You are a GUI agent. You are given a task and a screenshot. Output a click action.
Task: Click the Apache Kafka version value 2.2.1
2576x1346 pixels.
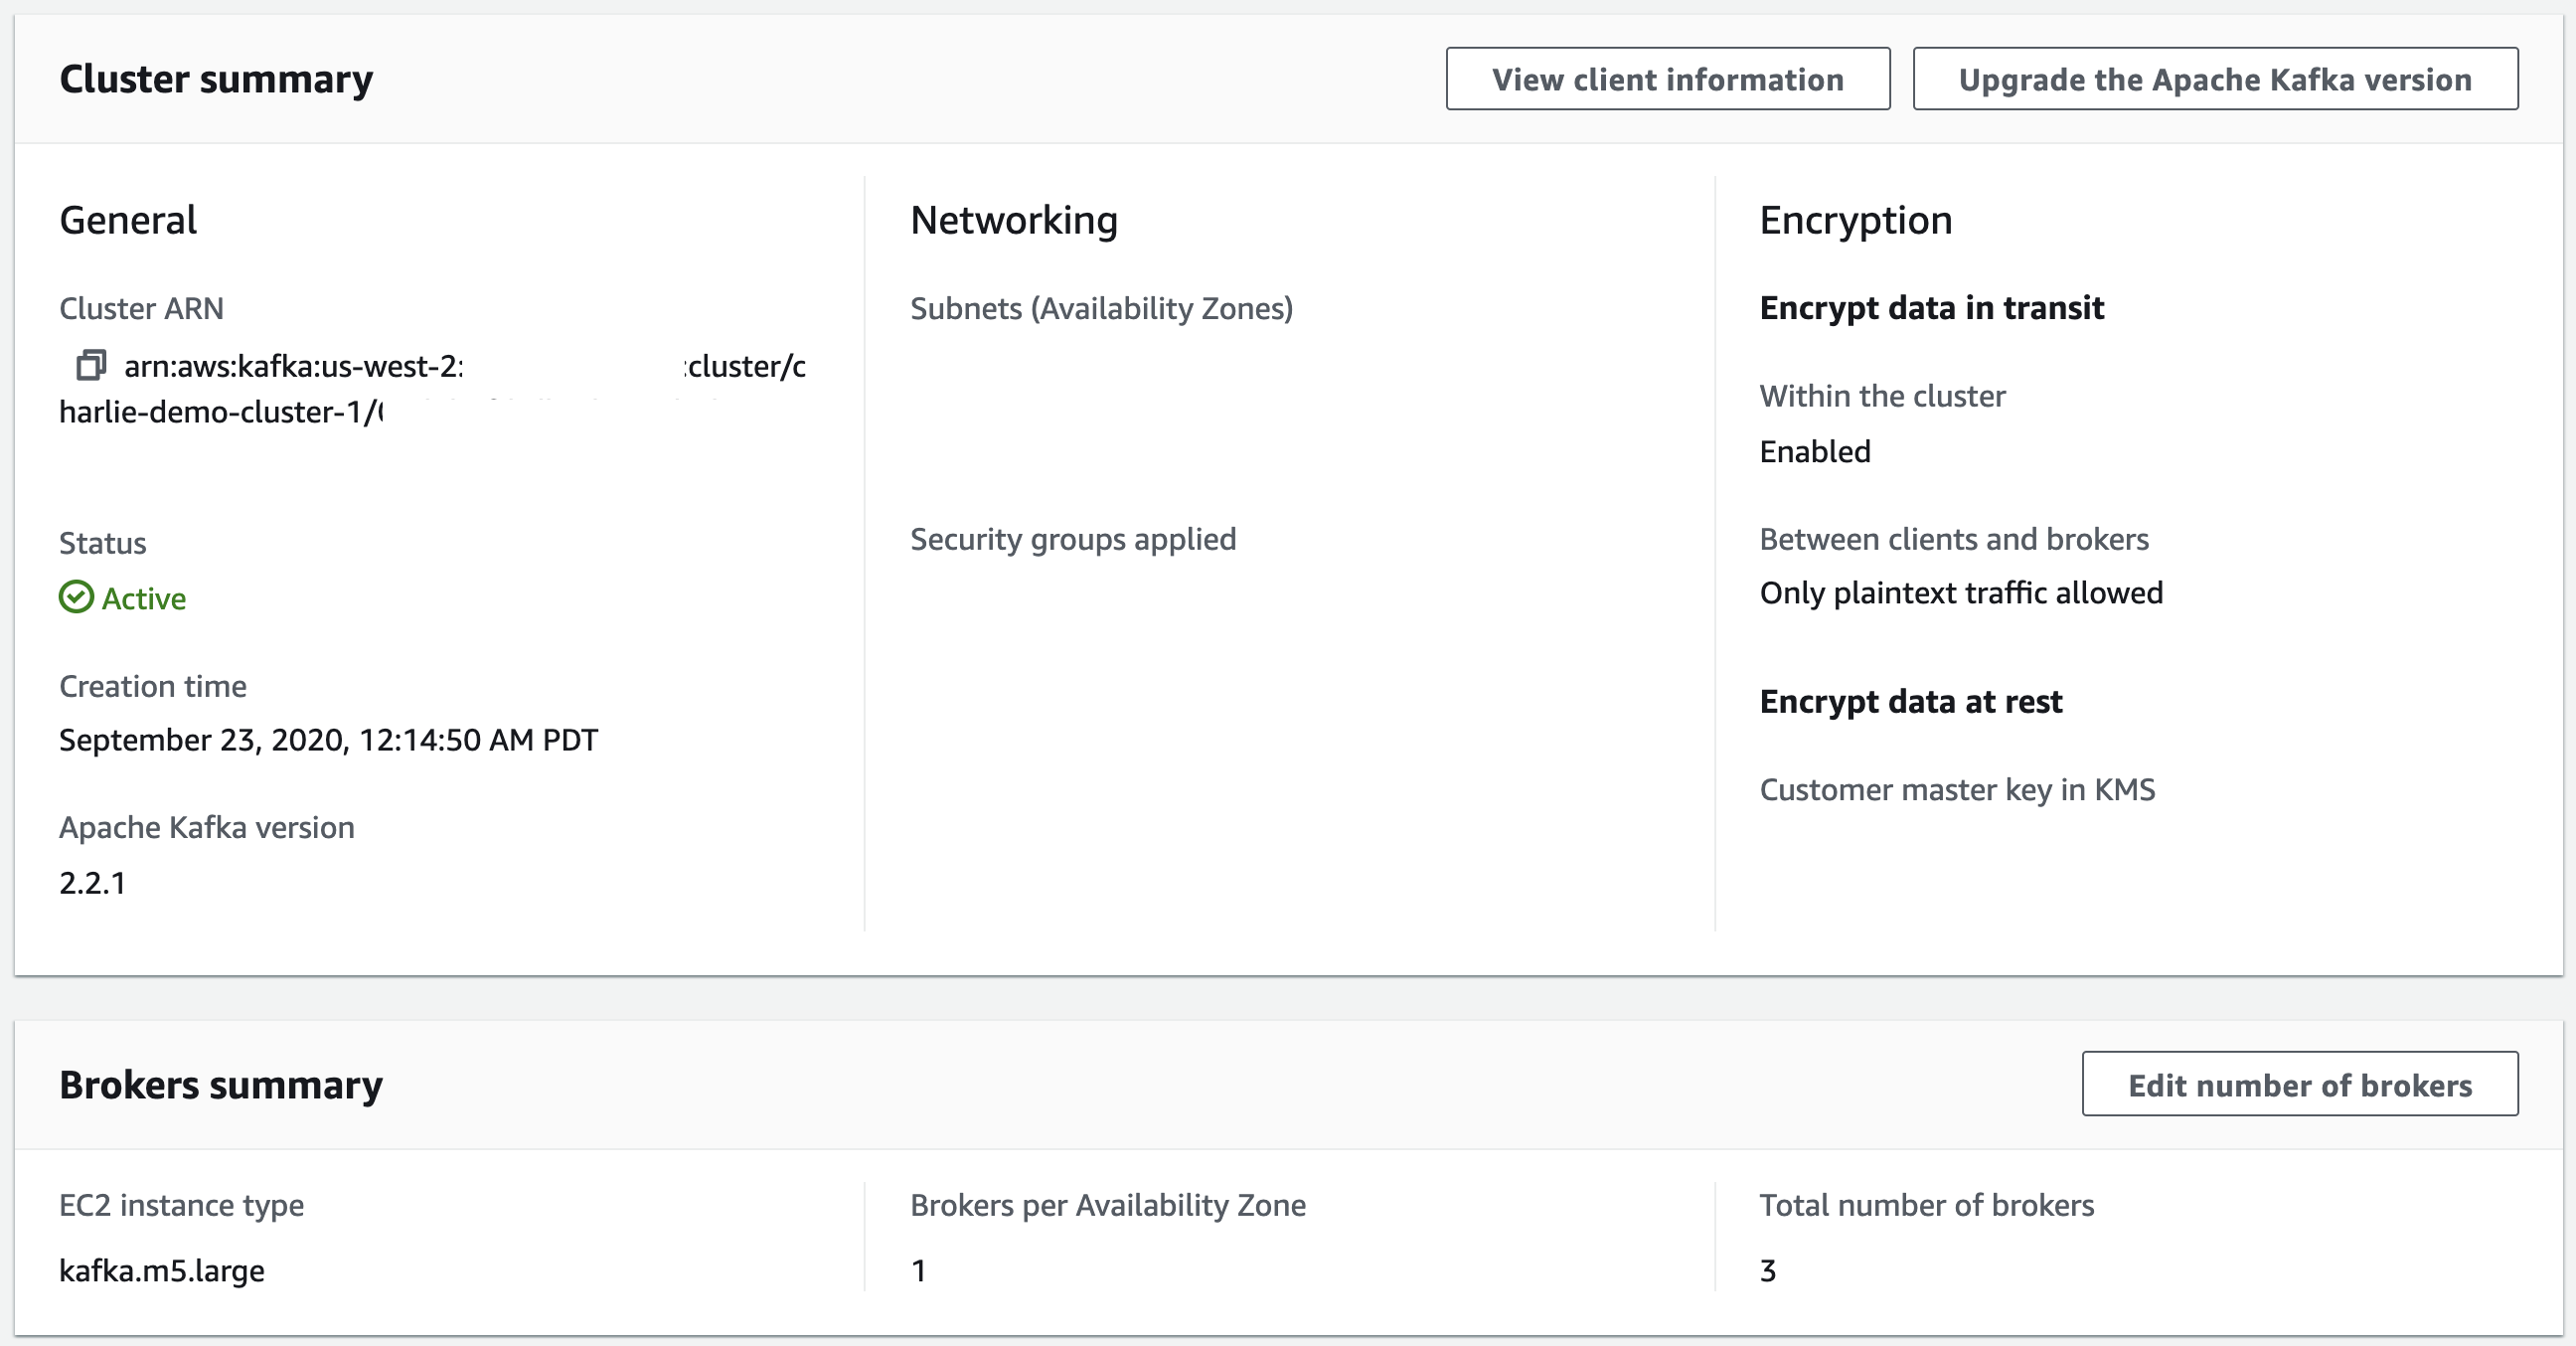93,882
